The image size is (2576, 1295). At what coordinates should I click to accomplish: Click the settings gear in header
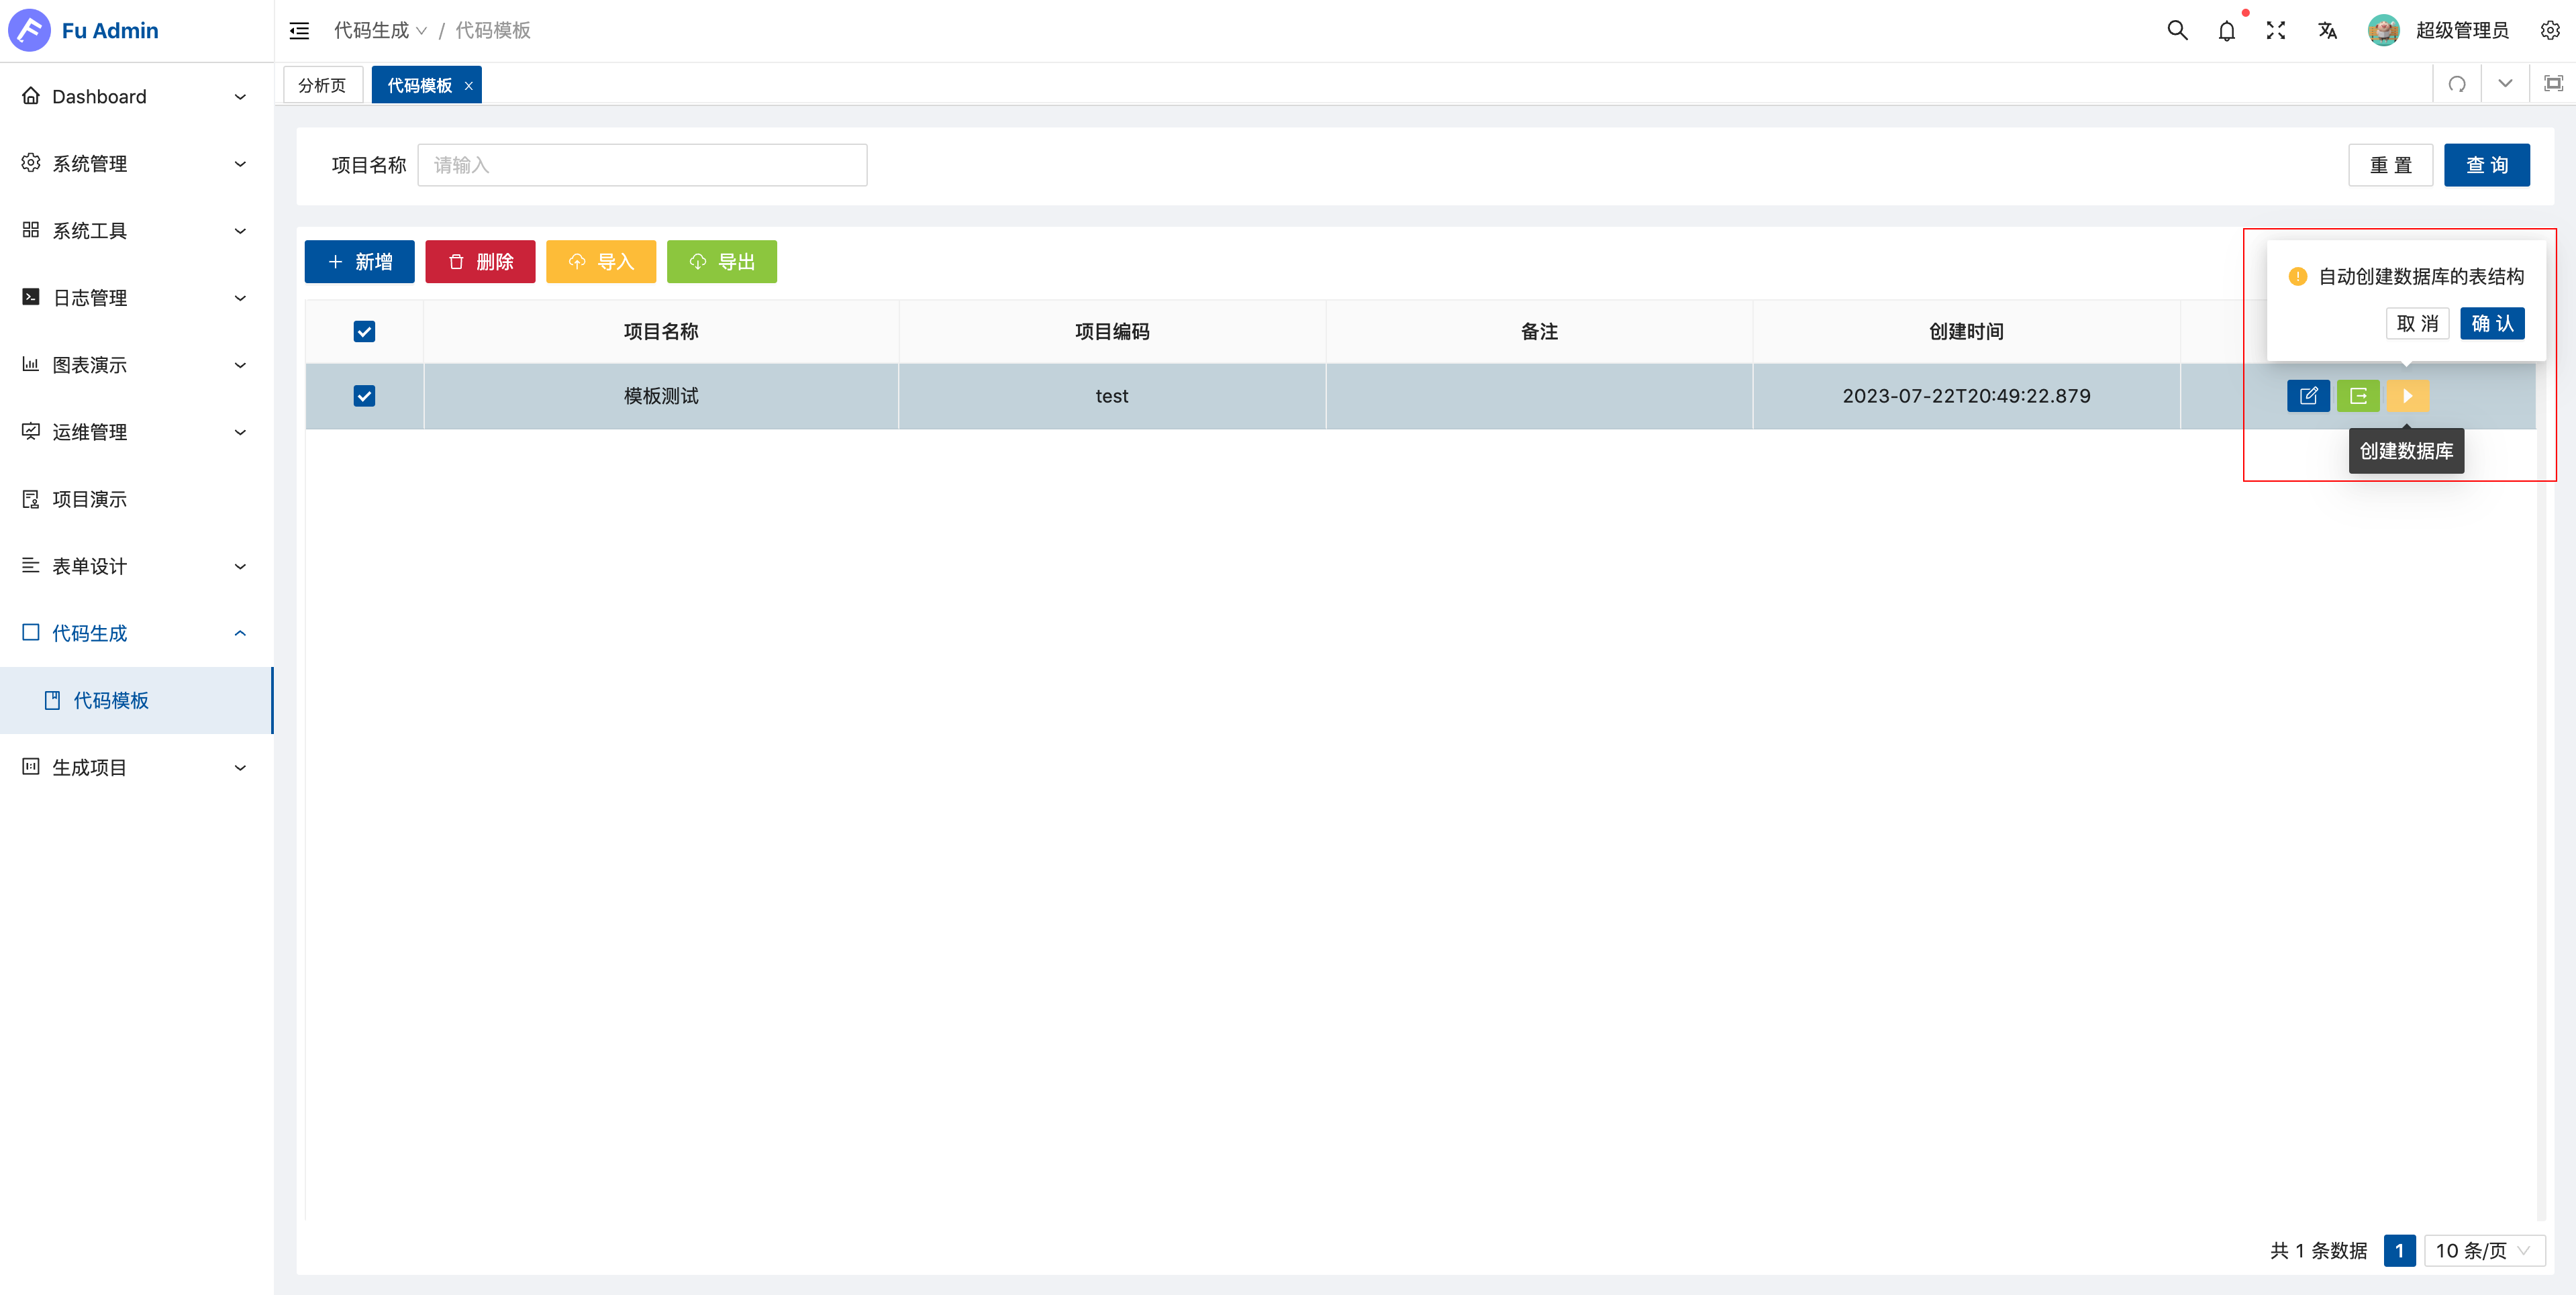point(2550,31)
